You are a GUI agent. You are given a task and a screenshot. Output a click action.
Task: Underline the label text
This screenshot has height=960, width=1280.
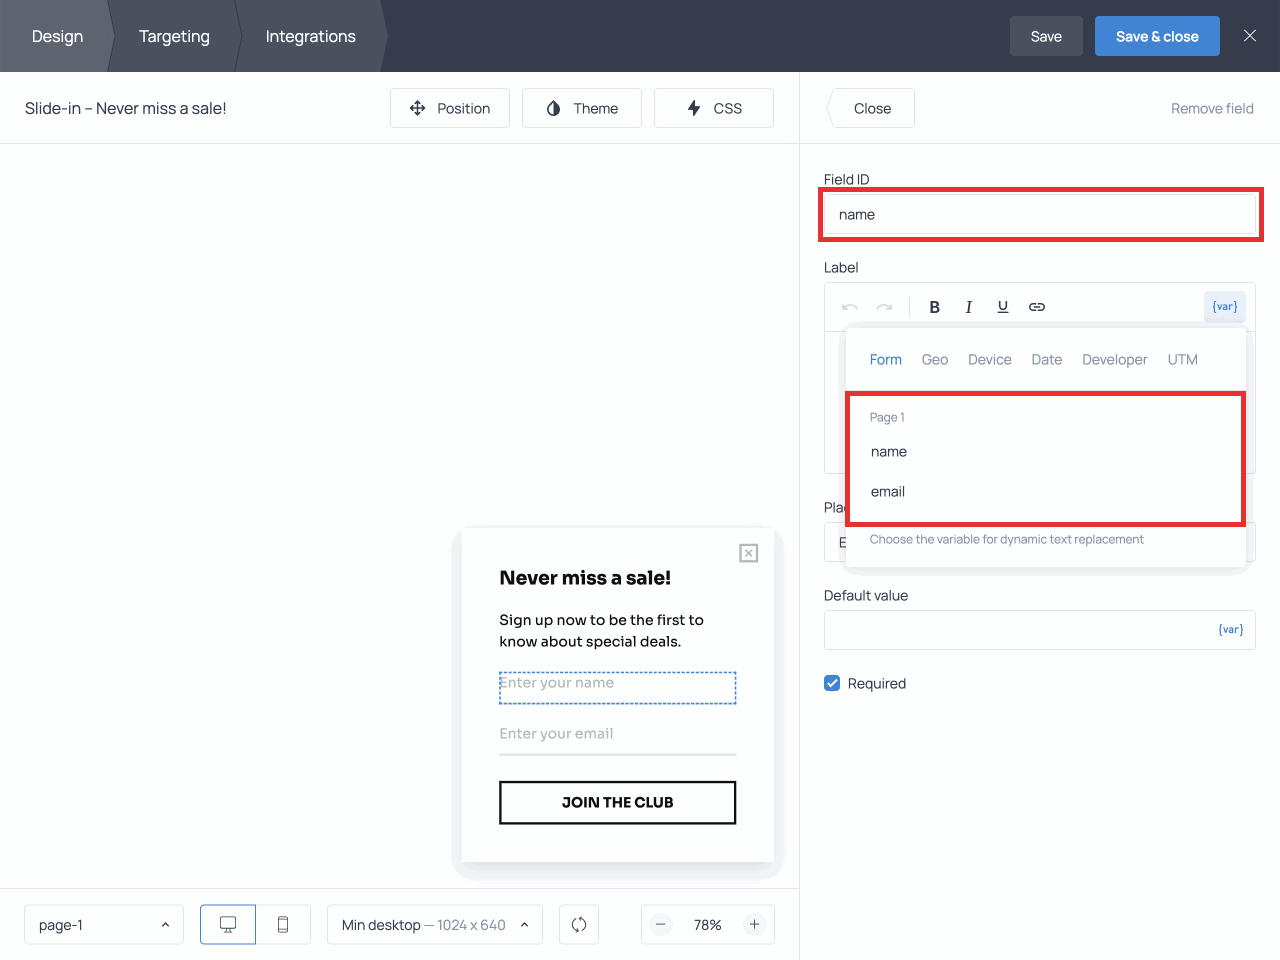coord(1002,307)
